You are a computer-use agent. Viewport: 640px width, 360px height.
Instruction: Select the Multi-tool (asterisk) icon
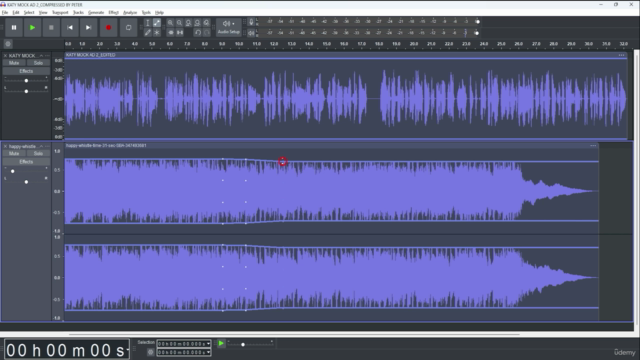(157, 32)
